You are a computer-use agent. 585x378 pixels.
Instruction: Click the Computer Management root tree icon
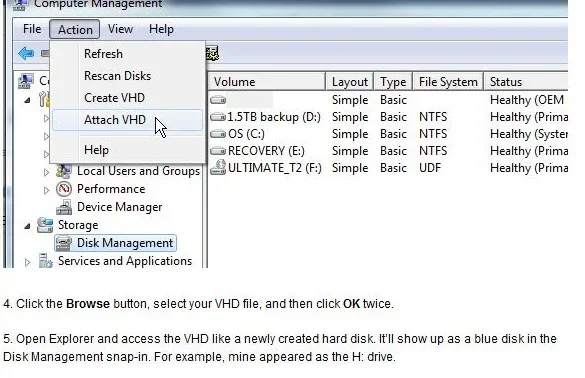tap(26, 81)
